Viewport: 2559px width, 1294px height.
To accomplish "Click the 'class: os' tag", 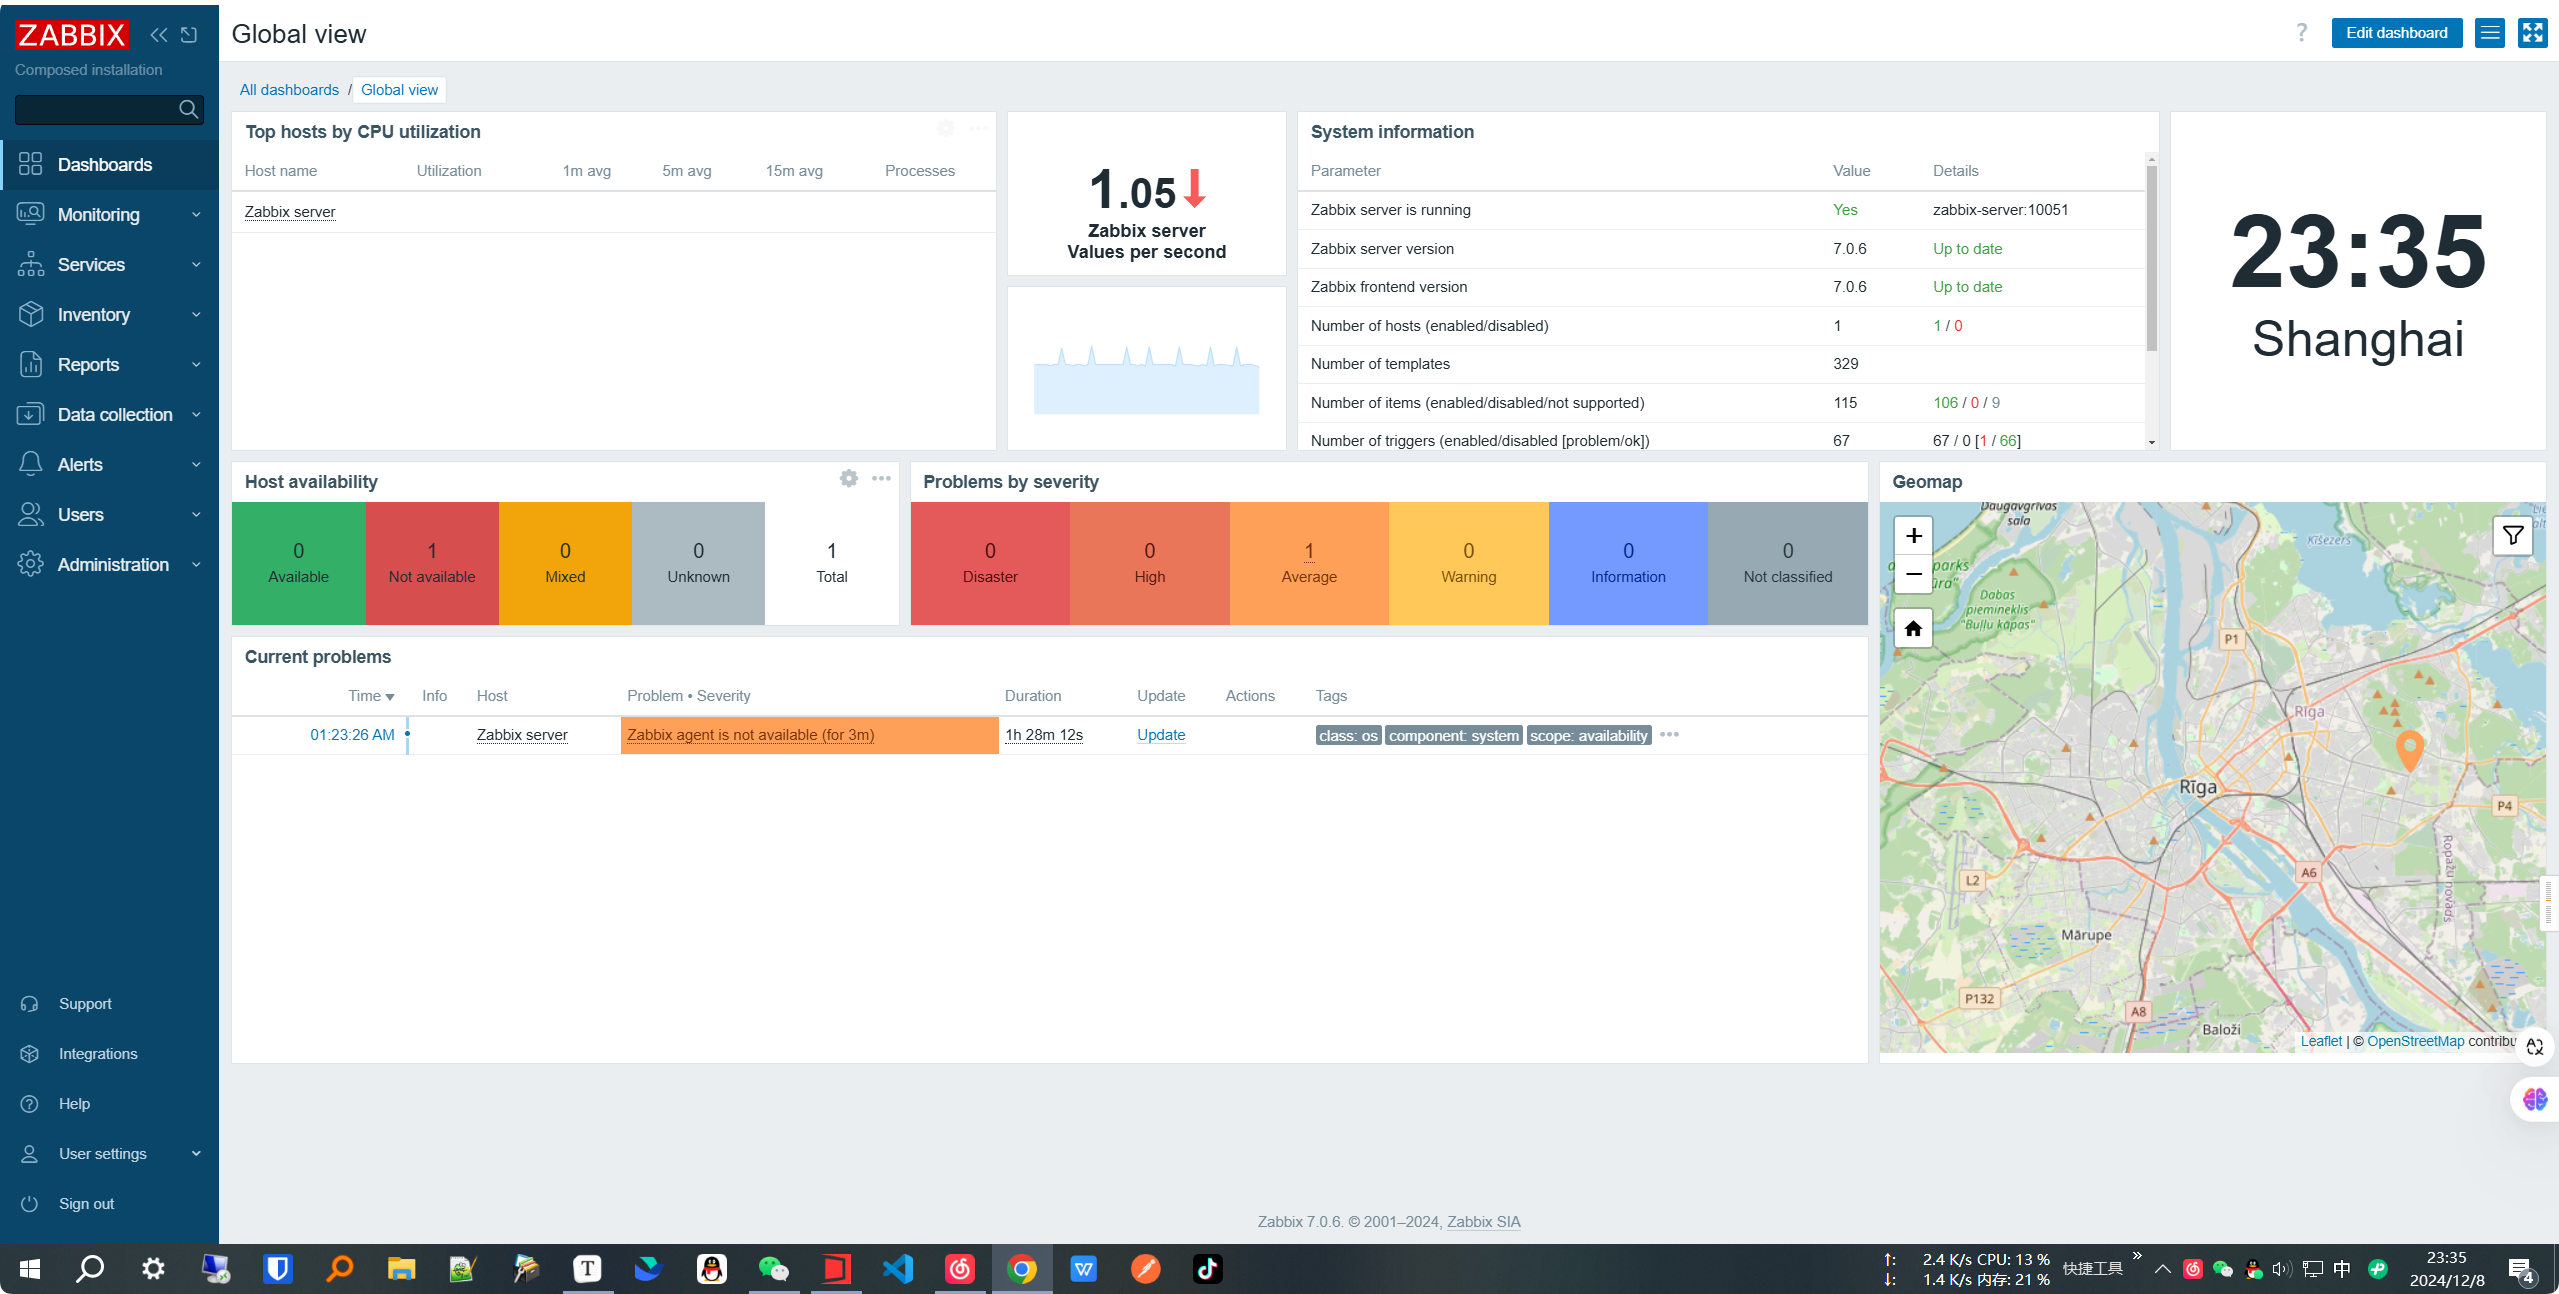I will click(x=1348, y=736).
